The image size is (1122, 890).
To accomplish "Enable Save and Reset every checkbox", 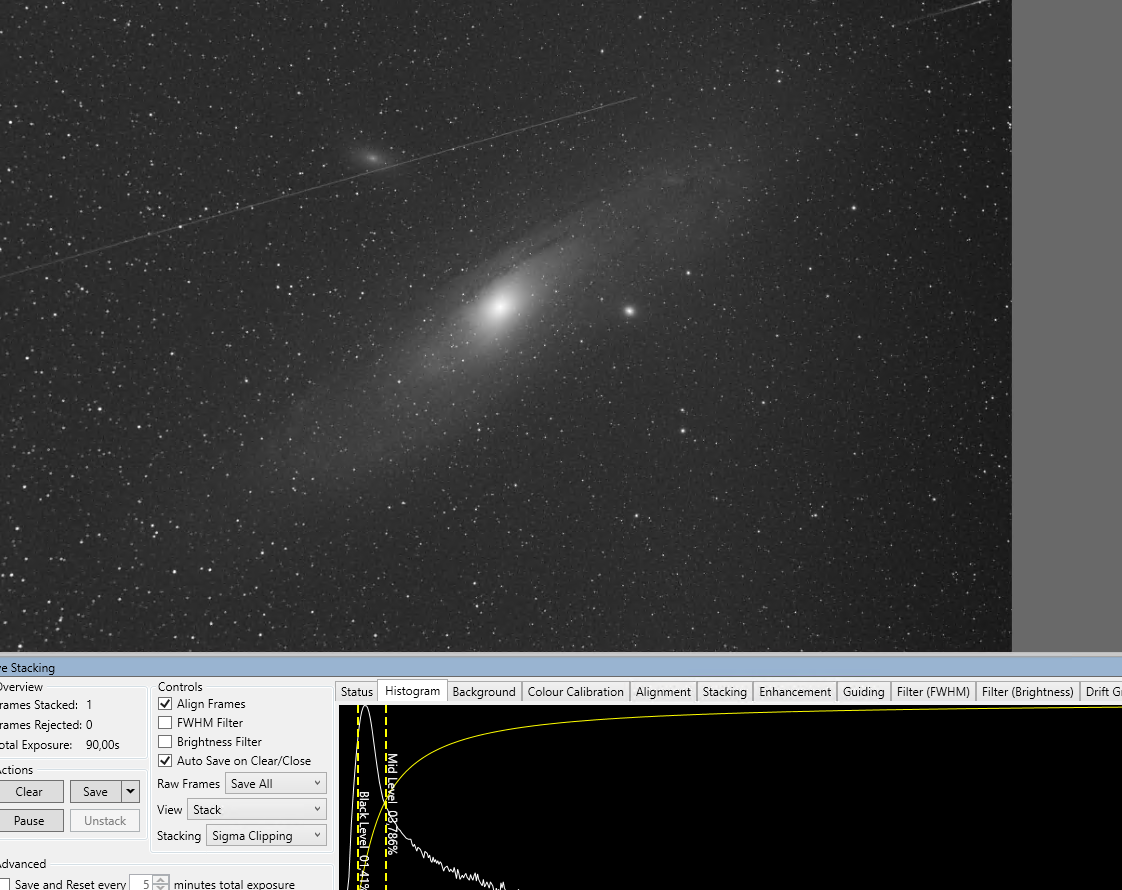I will pos(4,884).
